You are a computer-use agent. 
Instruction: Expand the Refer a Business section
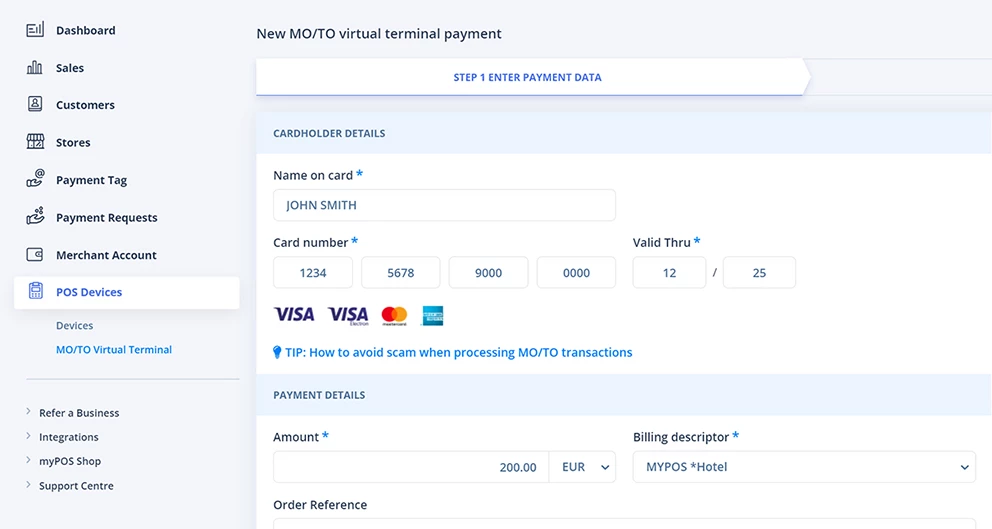tap(78, 413)
